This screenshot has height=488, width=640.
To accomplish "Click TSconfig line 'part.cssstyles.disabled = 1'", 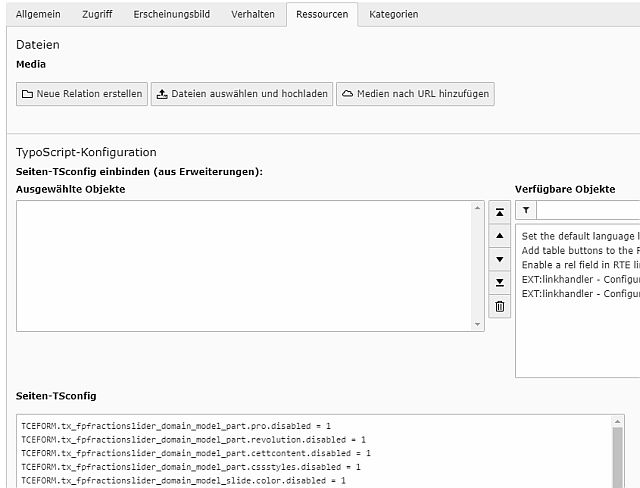I will (x=191, y=467).
